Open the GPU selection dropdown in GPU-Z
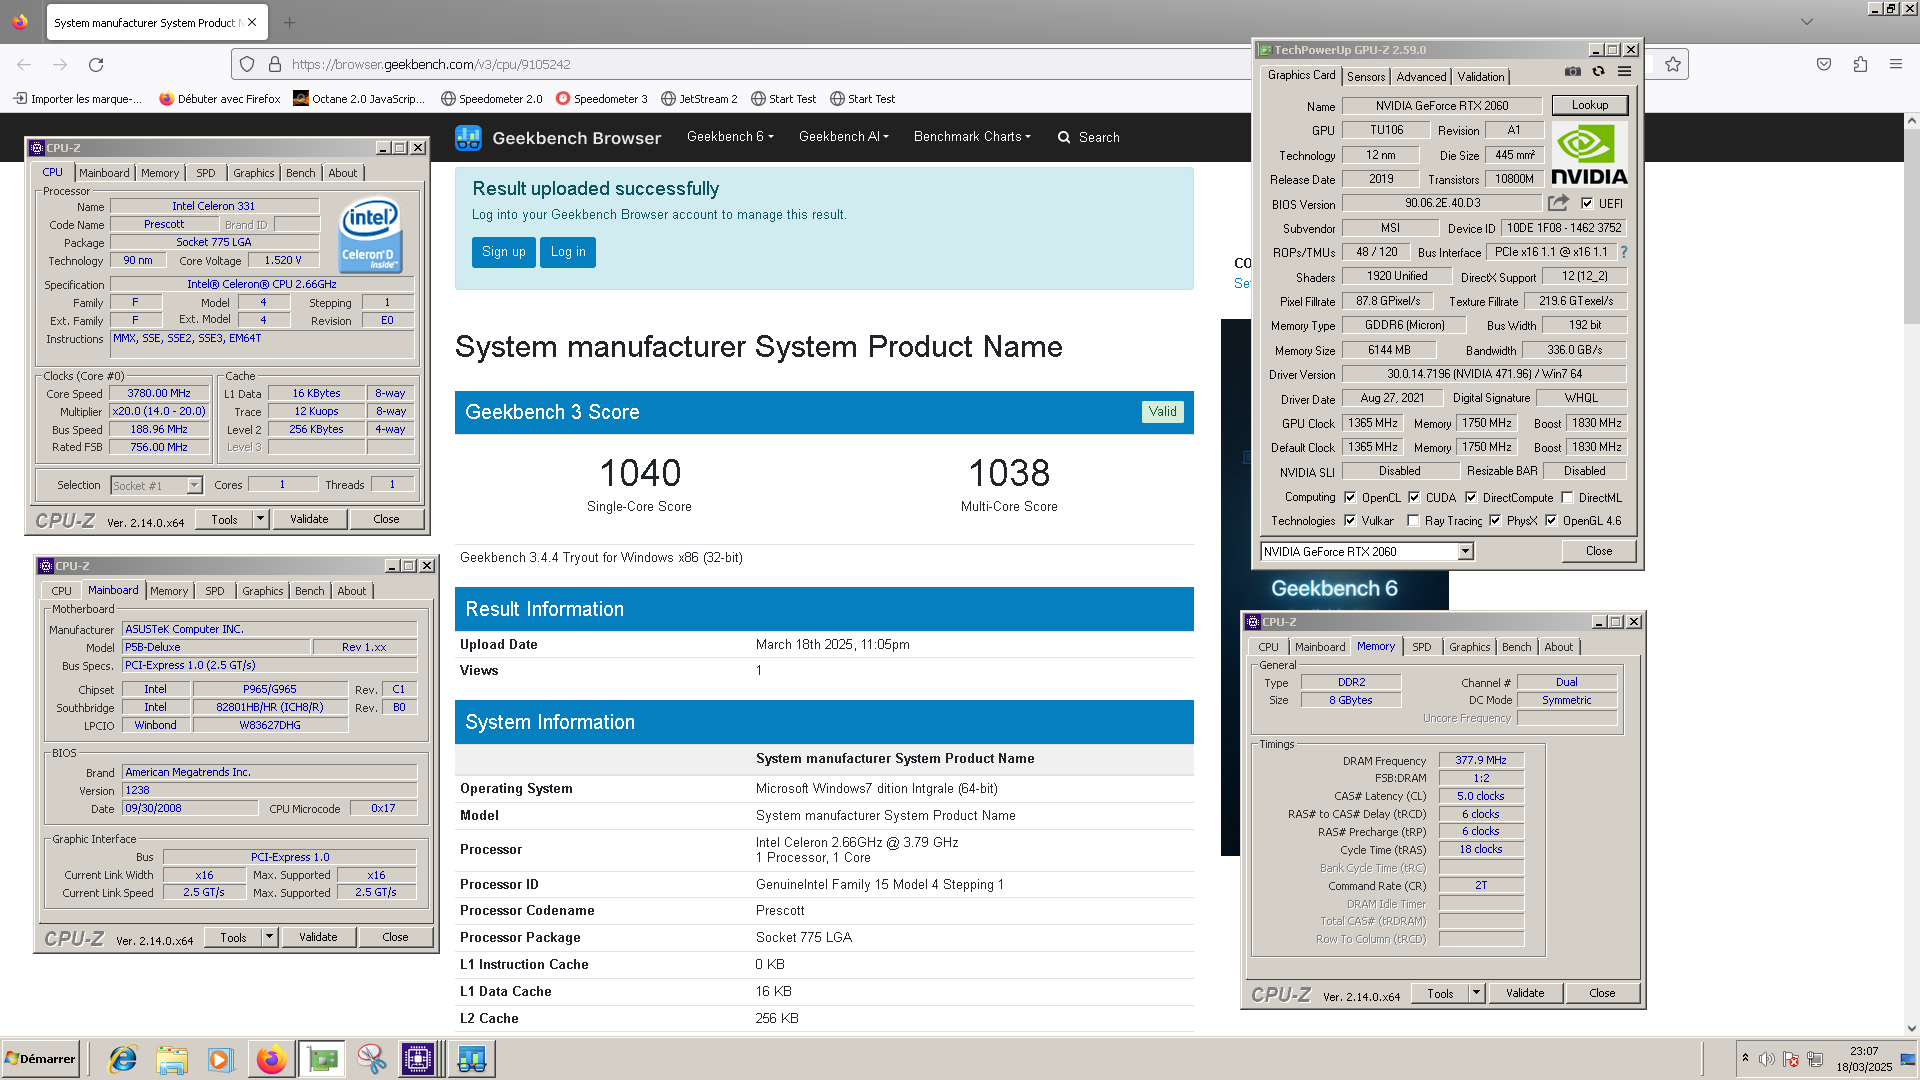 click(1465, 551)
